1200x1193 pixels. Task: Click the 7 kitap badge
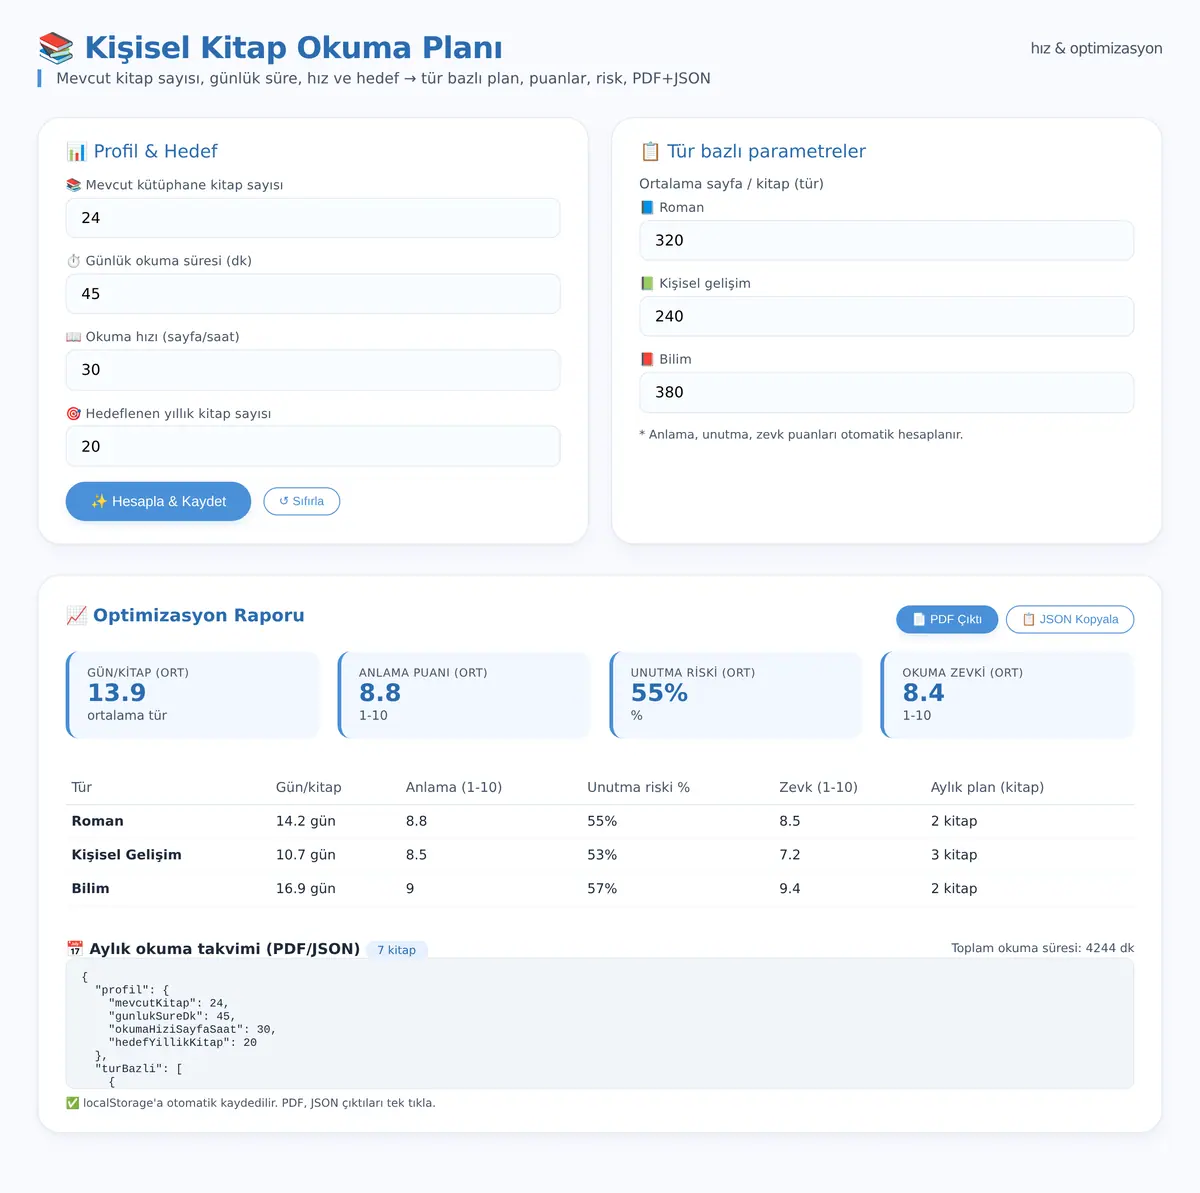(x=397, y=950)
